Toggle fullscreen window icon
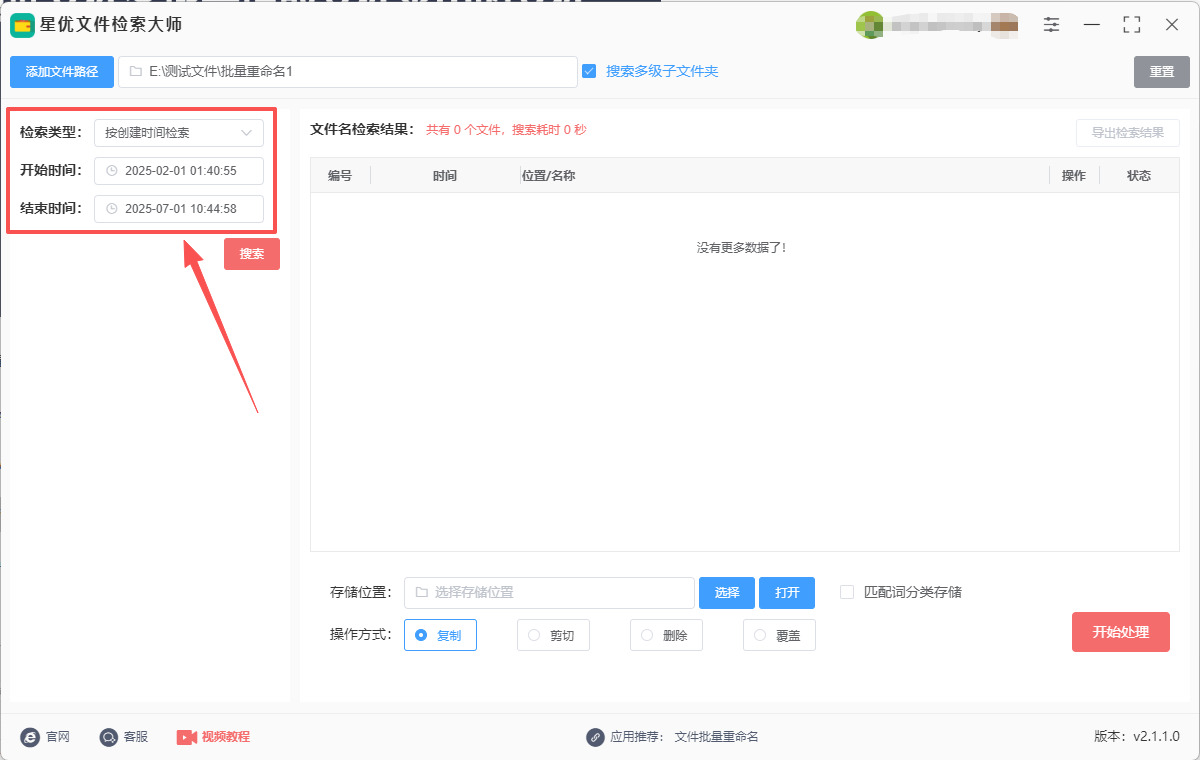Image resolution: width=1200 pixels, height=760 pixels. point(1132,25)
